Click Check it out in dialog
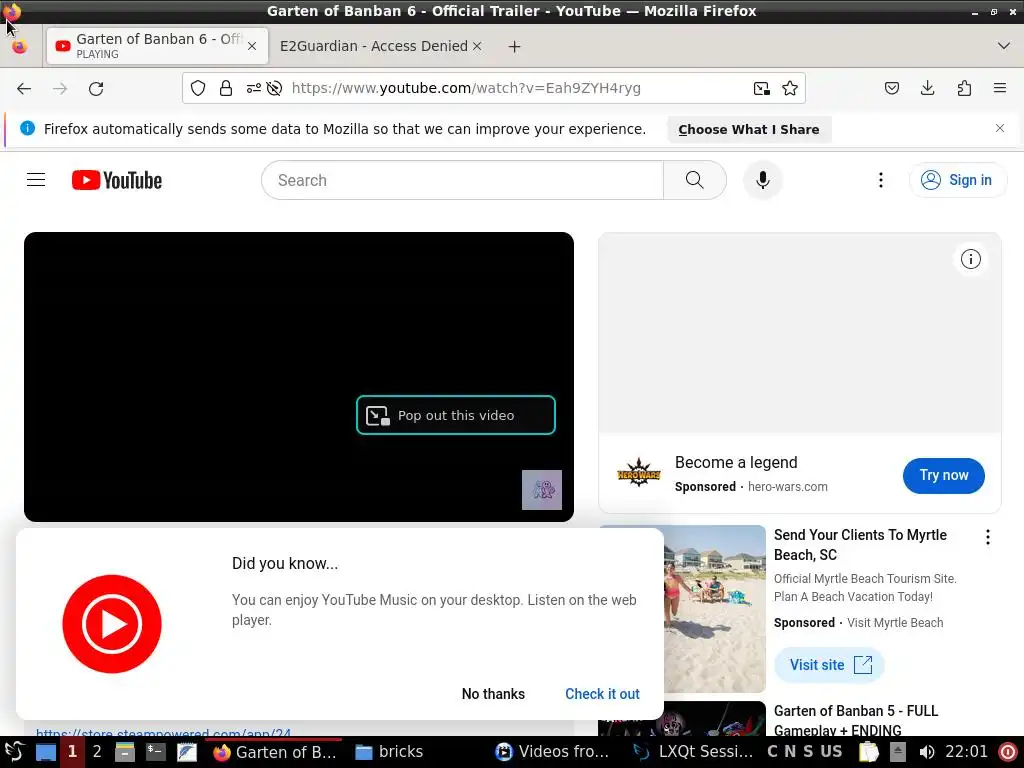The height and width of the screenshot is (768, 1024). click(x=602, y=694)
